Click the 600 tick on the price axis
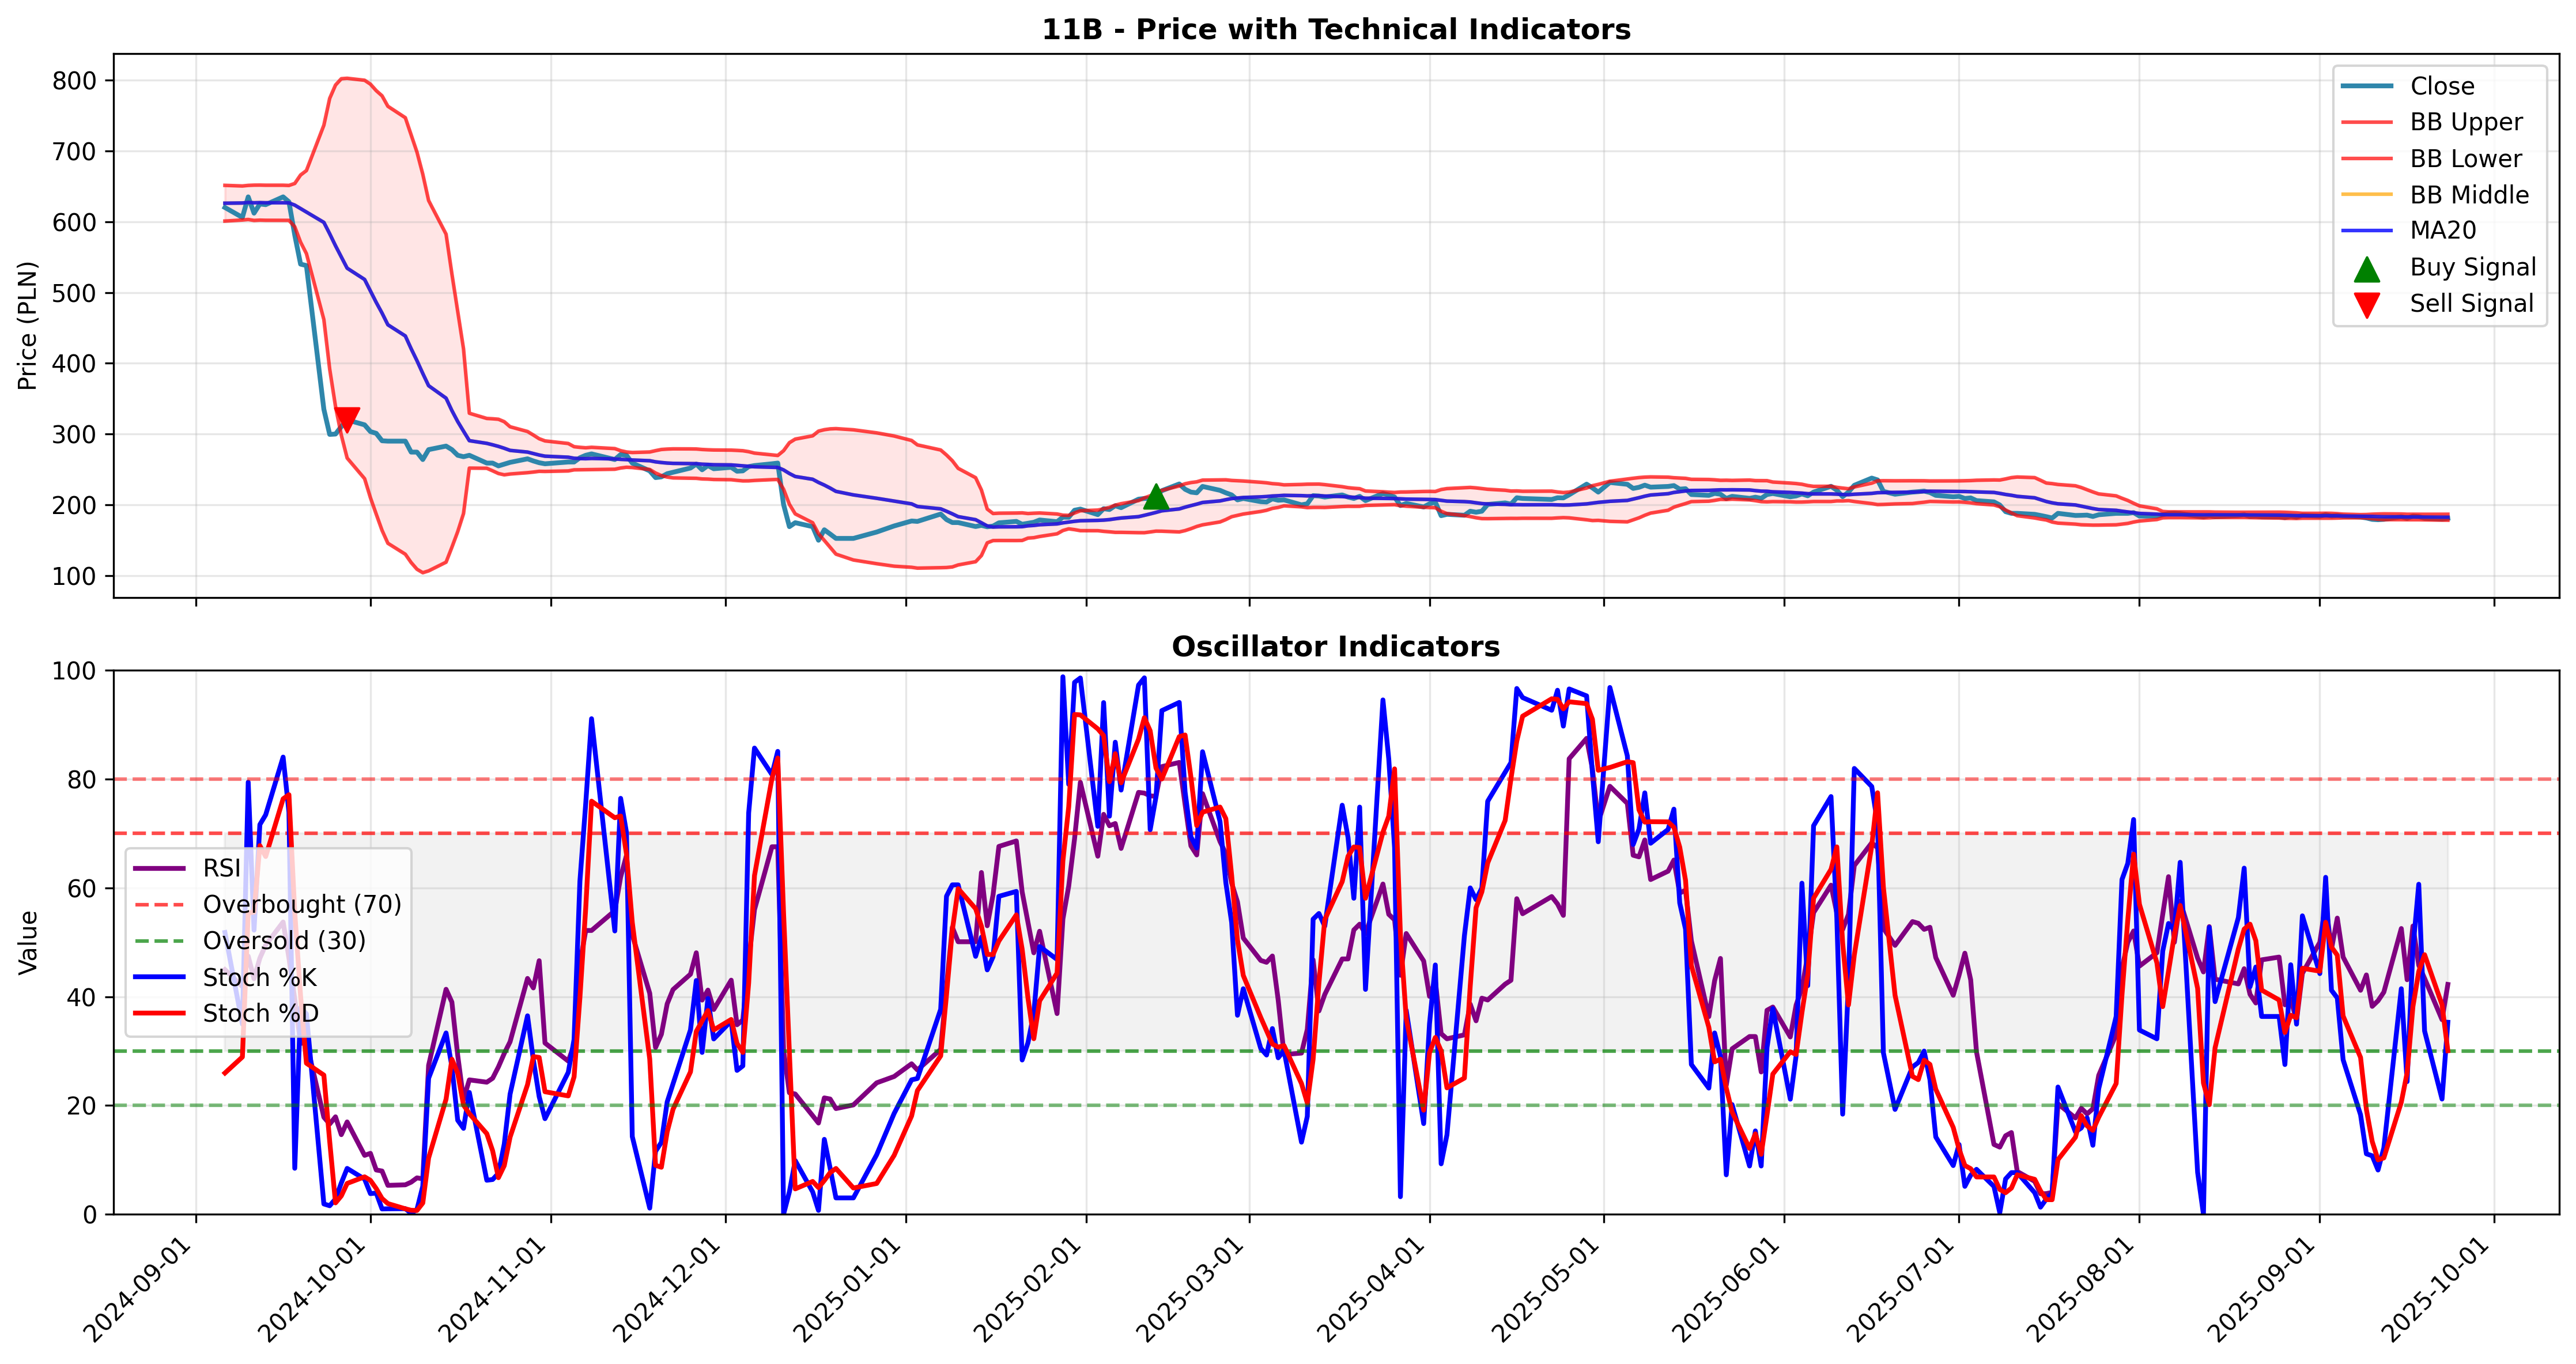2576x1364 pixels. [75, 222]
